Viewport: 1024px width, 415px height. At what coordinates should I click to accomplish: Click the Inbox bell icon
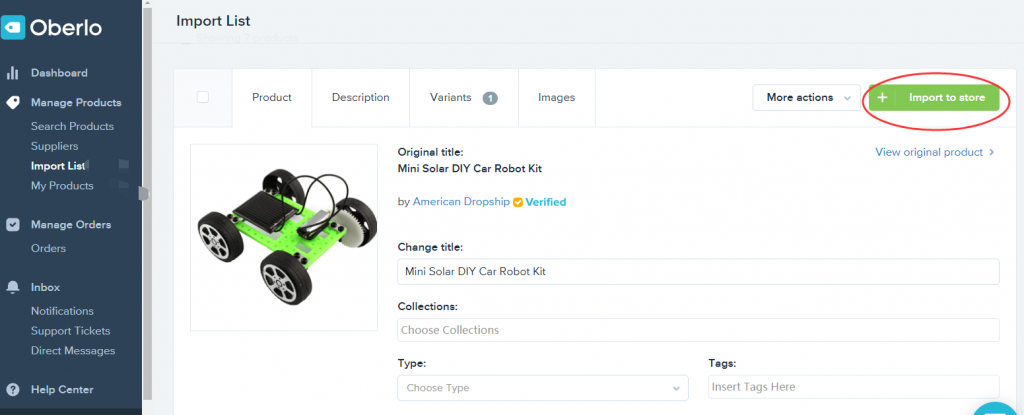13,287
